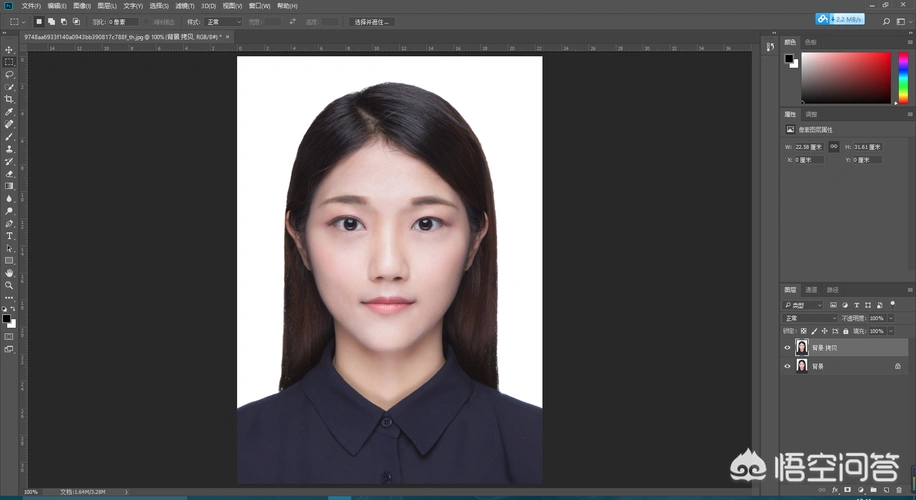
Task: Click the 选择并遮住 button
Action: [372, 21]
